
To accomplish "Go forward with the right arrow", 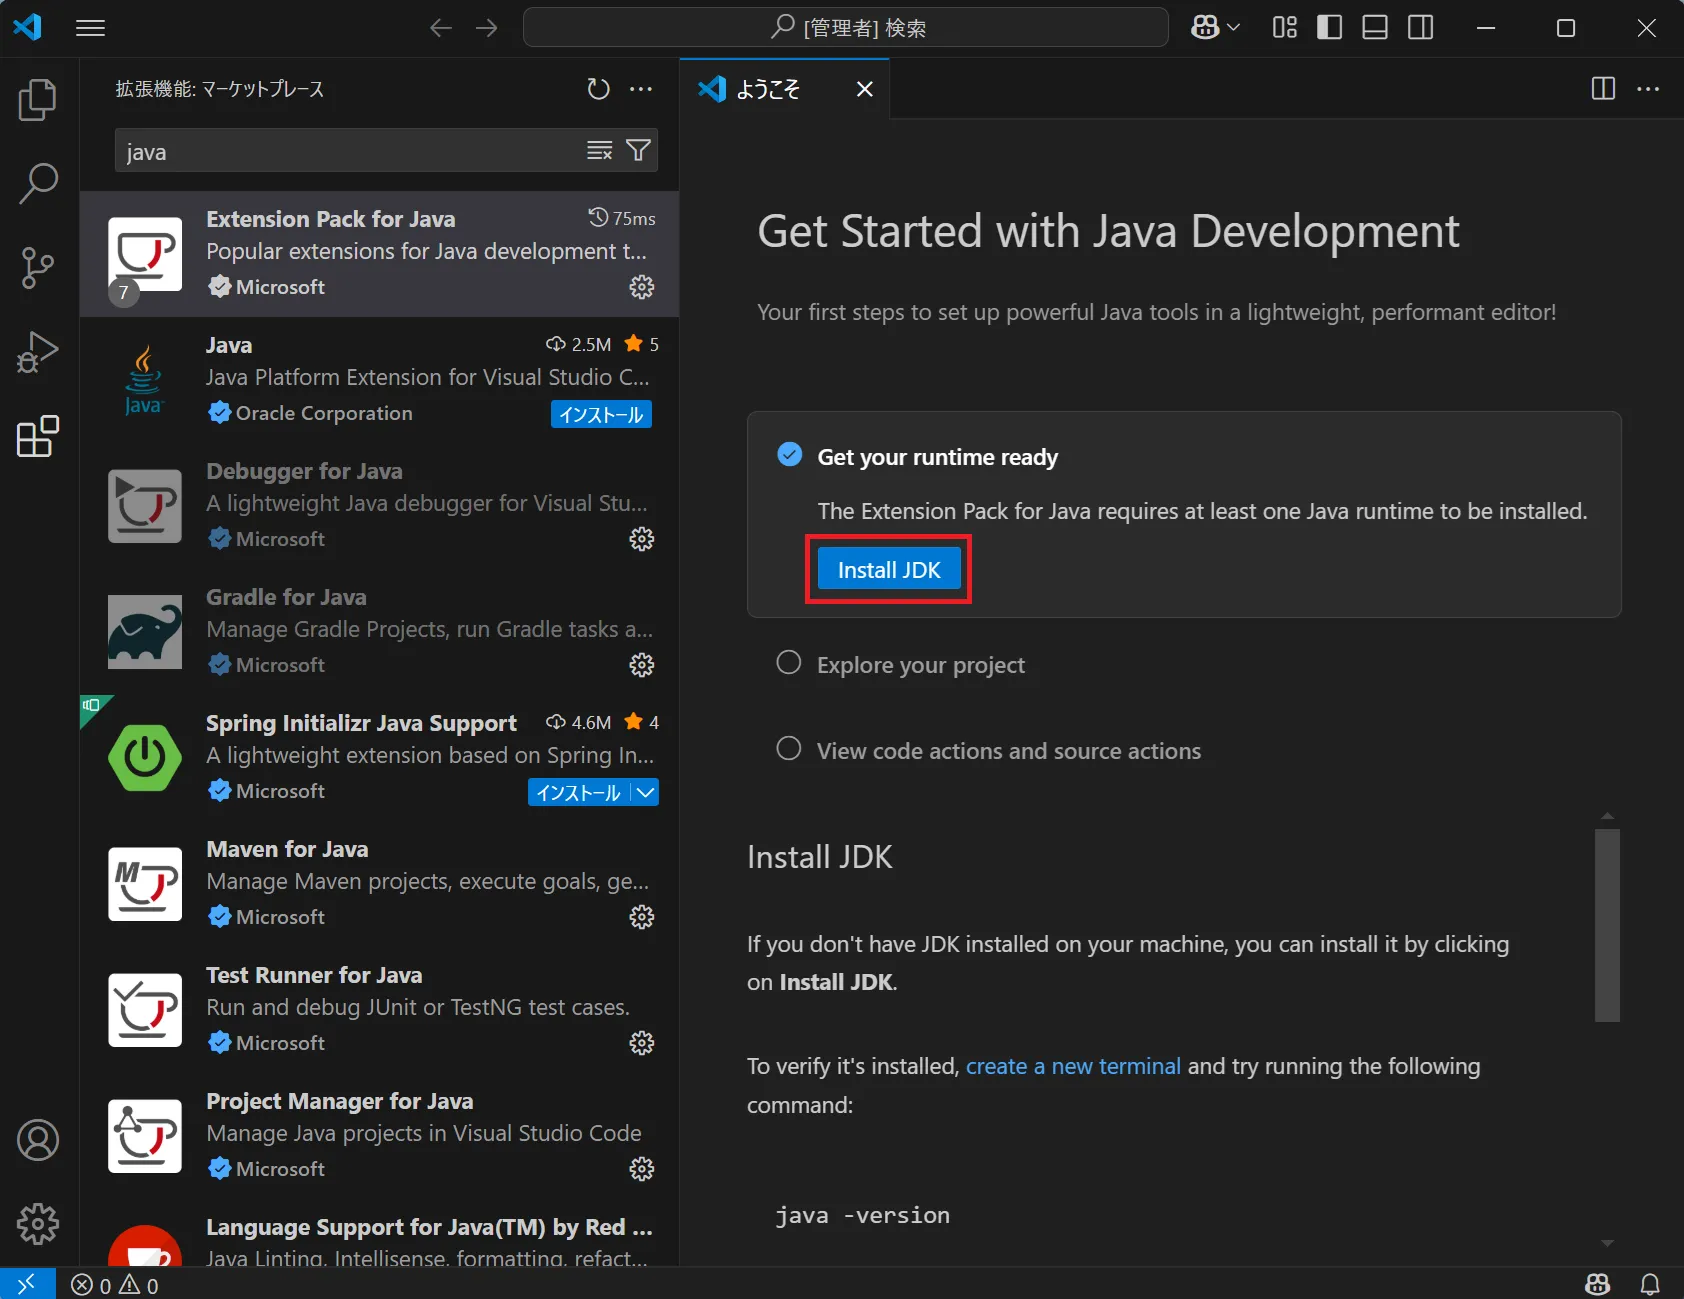I will click(487, 28).
